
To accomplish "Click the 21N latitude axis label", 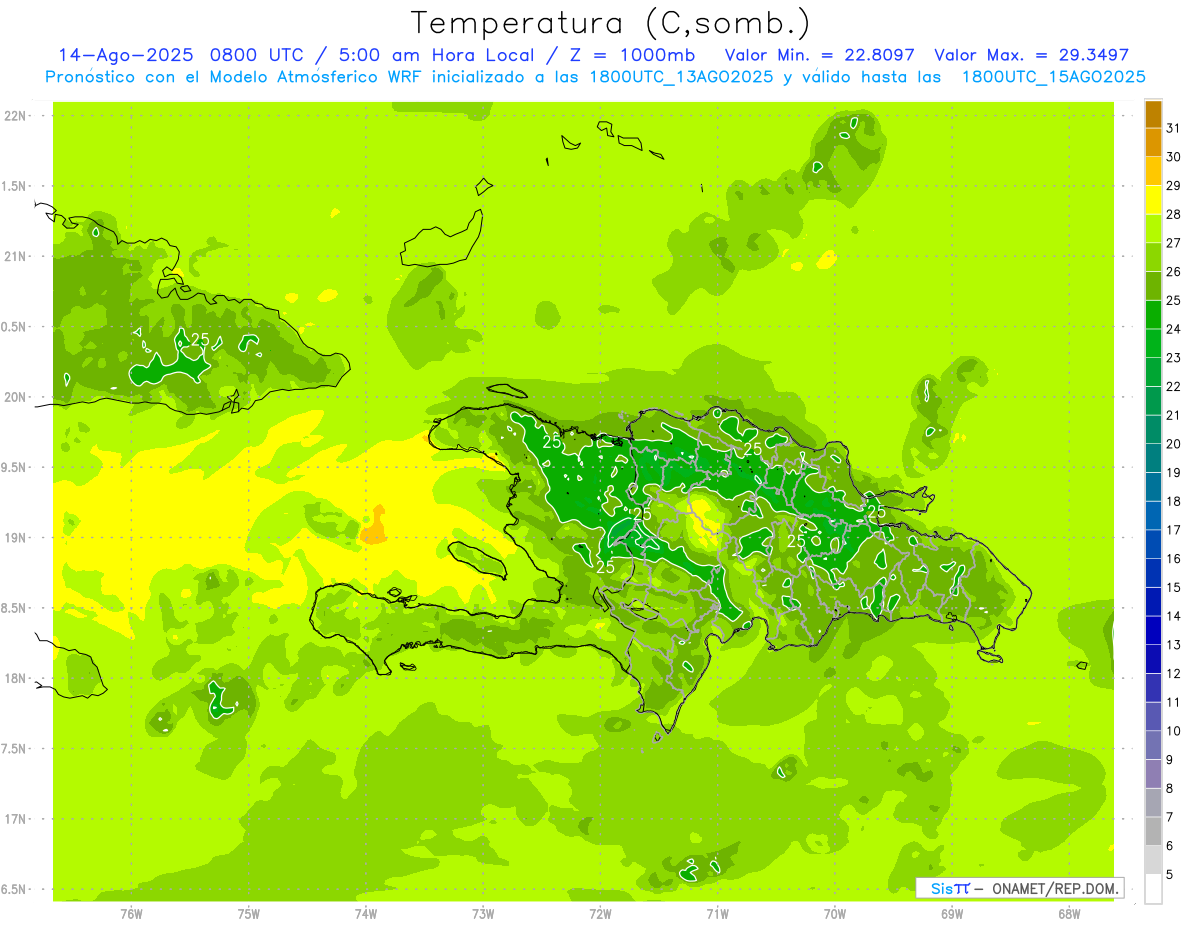I will click(x=15, y=256).
